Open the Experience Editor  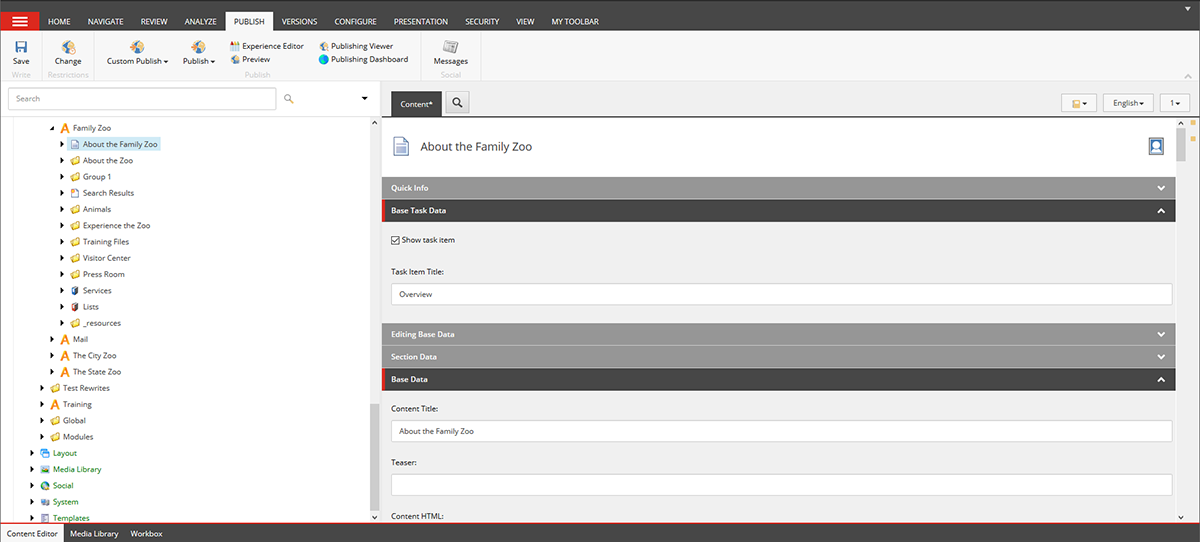point(266,46)
